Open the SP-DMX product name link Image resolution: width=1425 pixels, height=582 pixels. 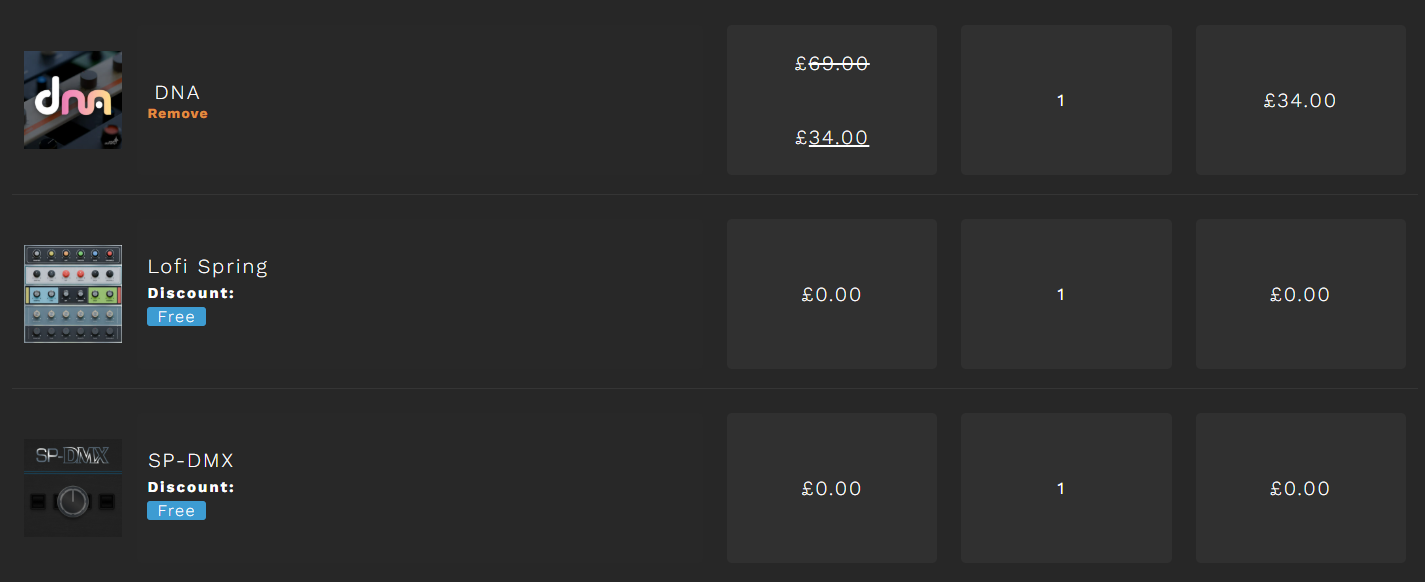pos(191,461)
